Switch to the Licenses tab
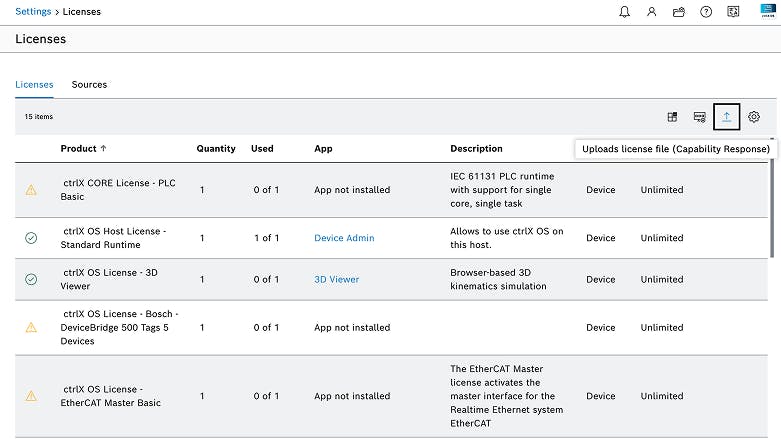This screenshot has height=439, width=781. point(34,85)
